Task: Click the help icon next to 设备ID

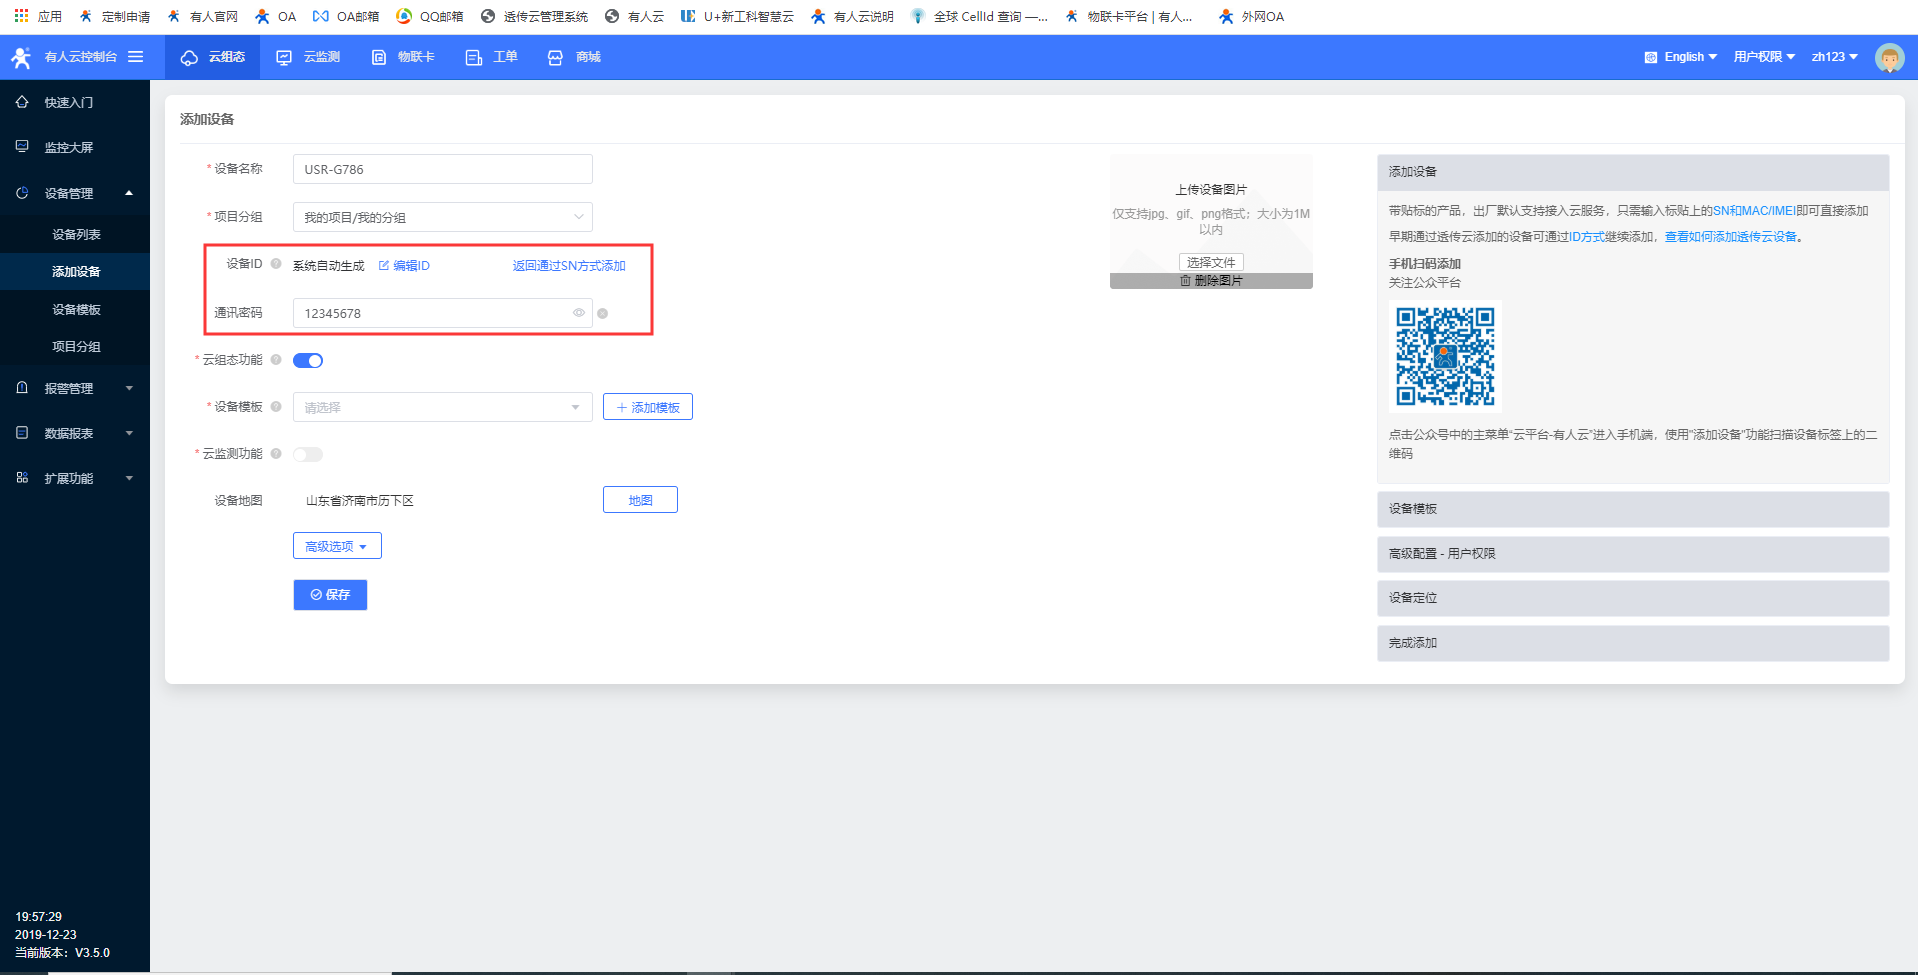Action: pos(276,264)
